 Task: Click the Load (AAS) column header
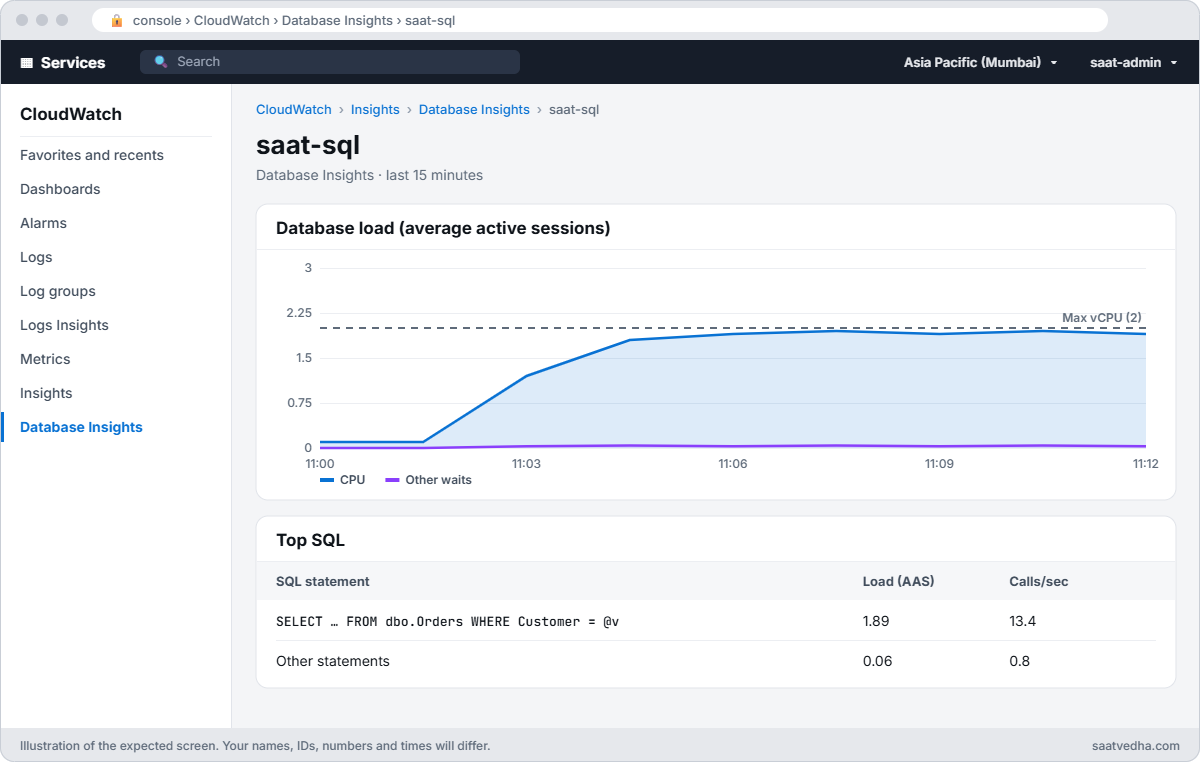[x=898, y=581]
